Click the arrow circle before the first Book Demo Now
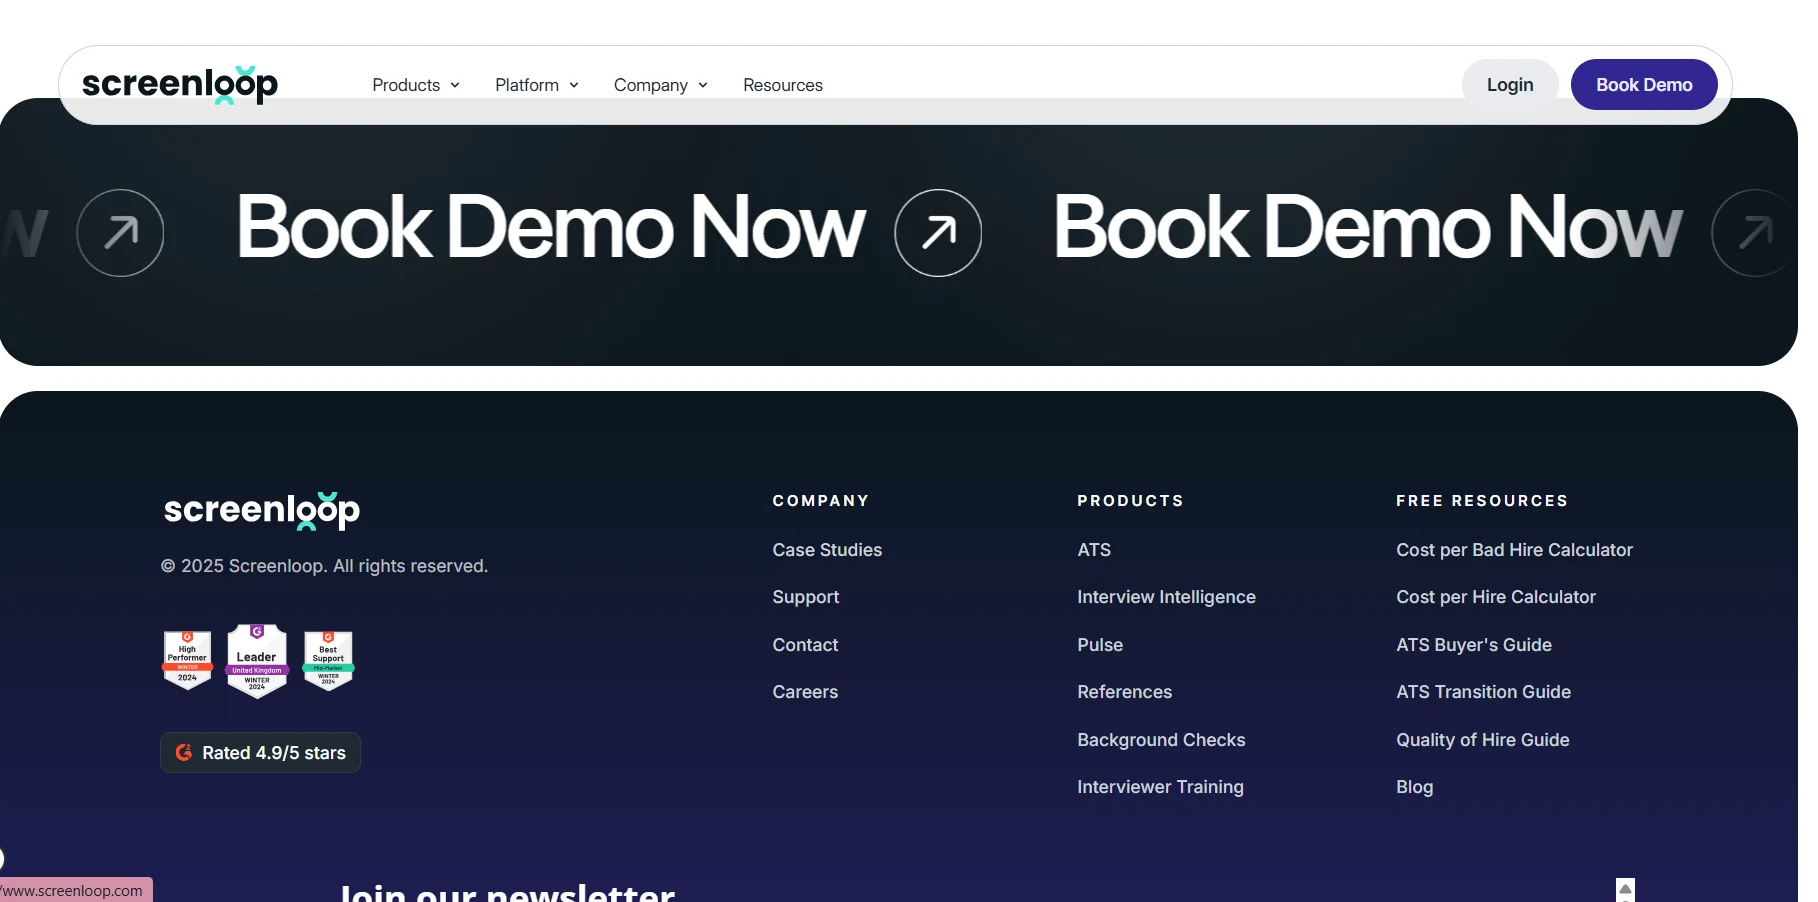The height and width of the screenshot is (902, 1818). [121, 233]
